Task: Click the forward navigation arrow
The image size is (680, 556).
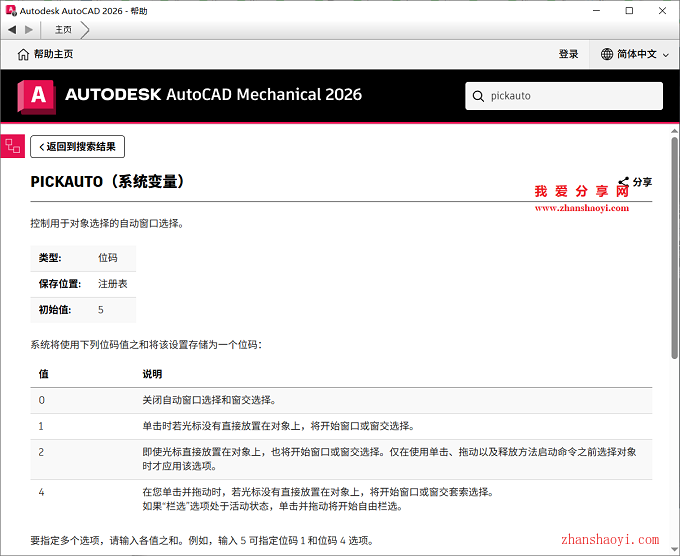Action: coord(29,29)
